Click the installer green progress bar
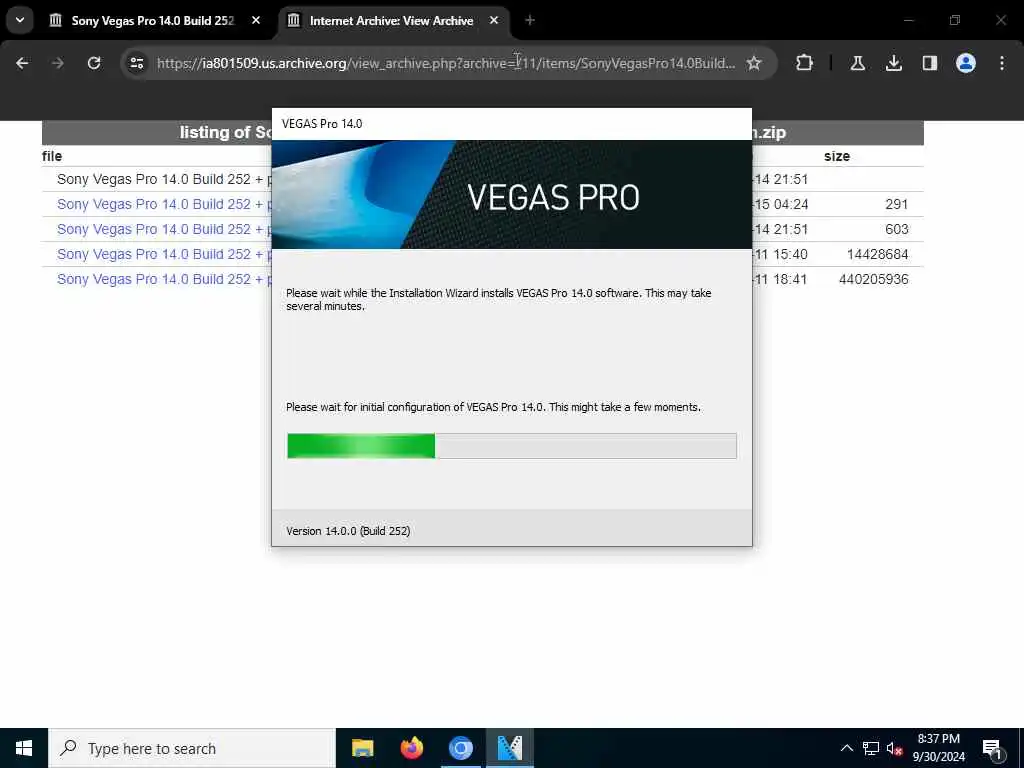This screenshot has width=1024, height=768. [x=511, y=446]
